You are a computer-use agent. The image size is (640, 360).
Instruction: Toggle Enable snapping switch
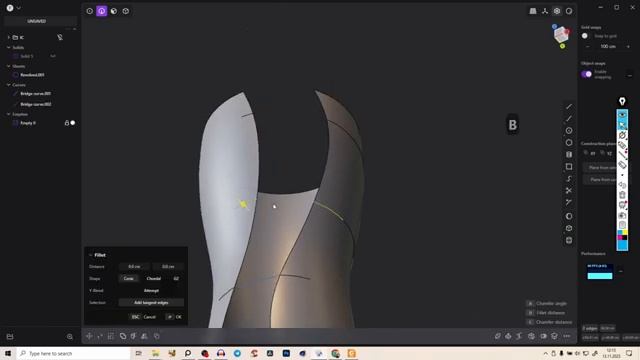click(587, 74)
